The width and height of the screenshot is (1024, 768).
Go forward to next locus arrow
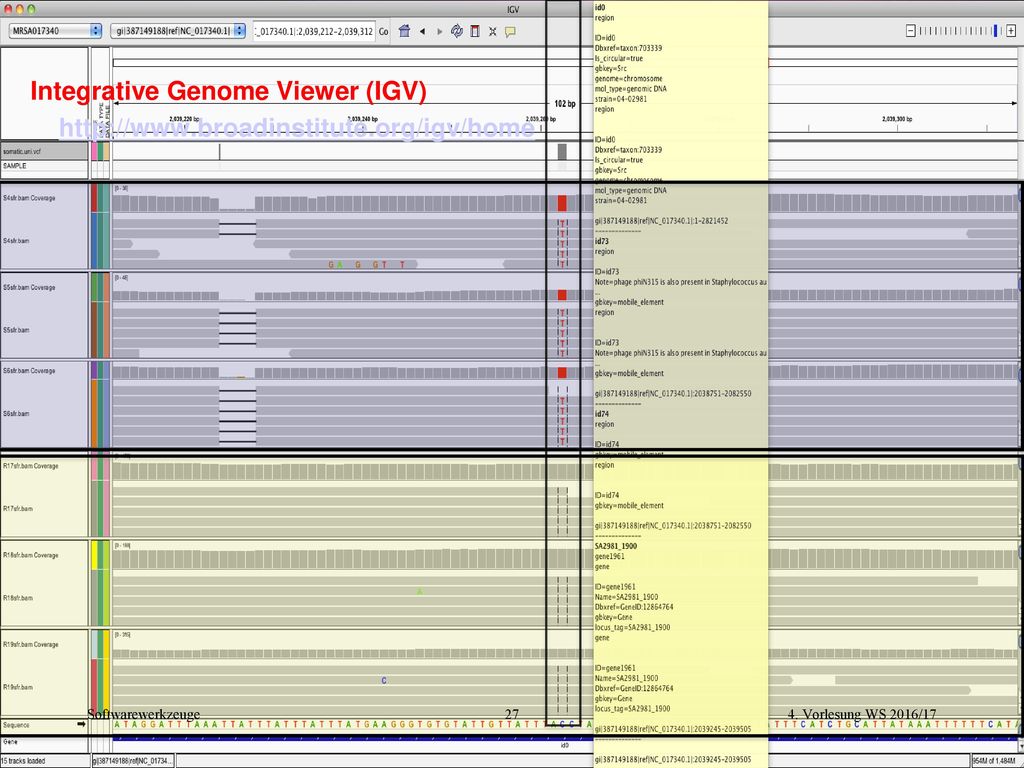tap(439, 31)
